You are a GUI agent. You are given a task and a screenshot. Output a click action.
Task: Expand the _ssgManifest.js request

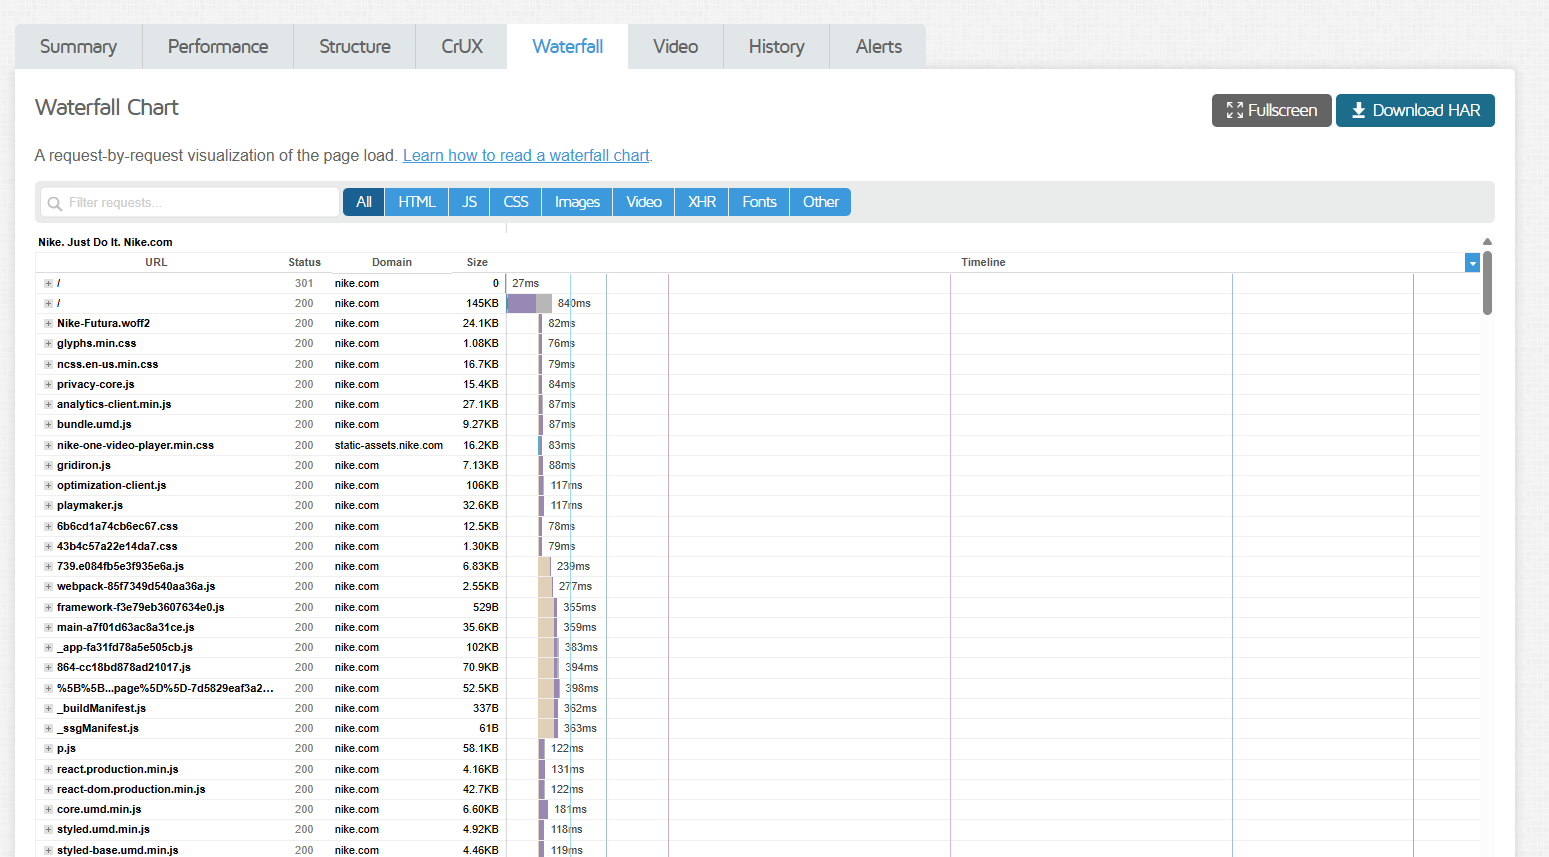tap(48, 729)
